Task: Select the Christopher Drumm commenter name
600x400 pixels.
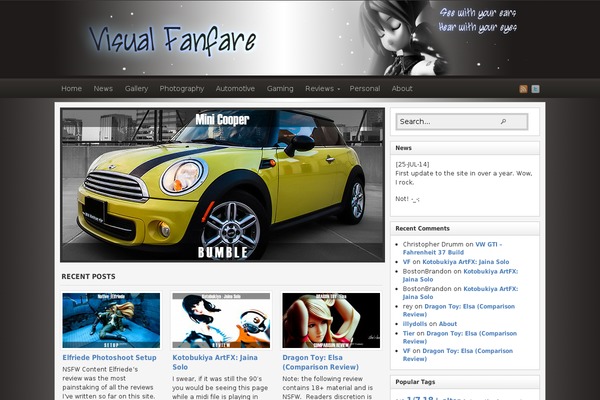Action: pyautogui.click(x=433, y=244)
